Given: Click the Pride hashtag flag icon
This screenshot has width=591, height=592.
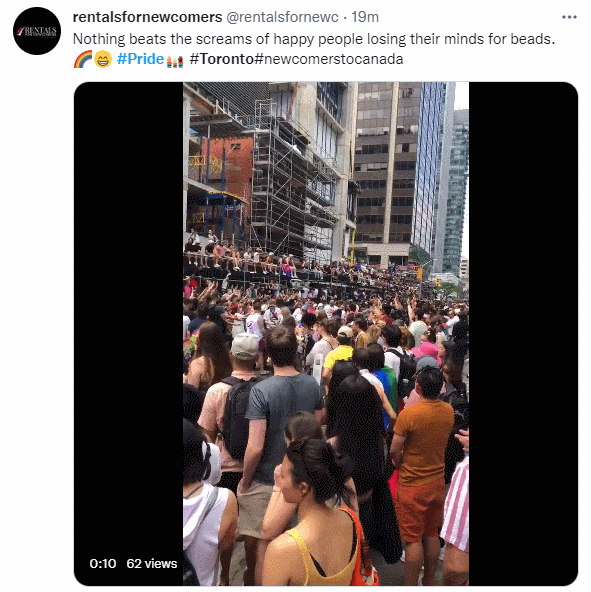Looking at the screenshot, I should coord(175,60).
